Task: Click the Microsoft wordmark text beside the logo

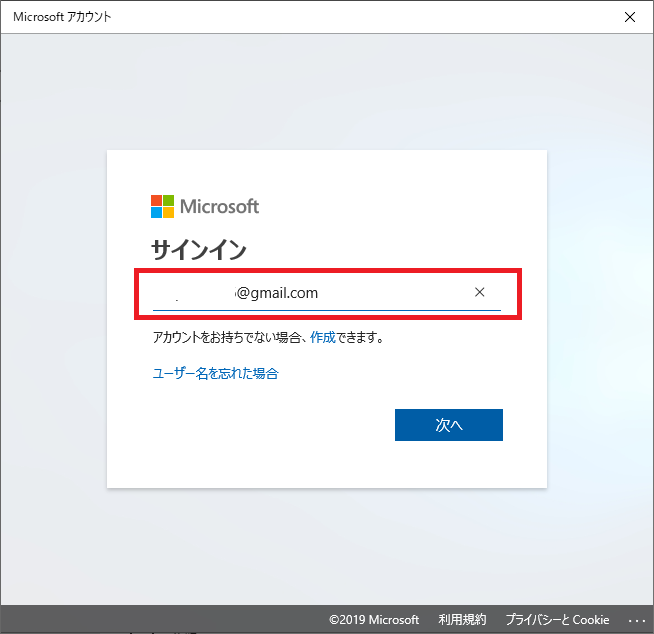Action: click(x=219, y=206)
